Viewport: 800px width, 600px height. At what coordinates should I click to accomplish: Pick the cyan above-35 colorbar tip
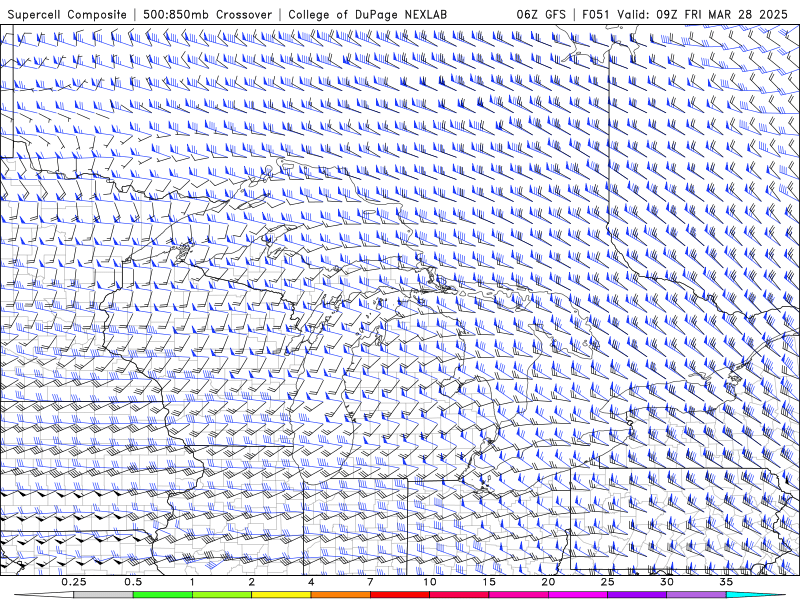(753, 595)
